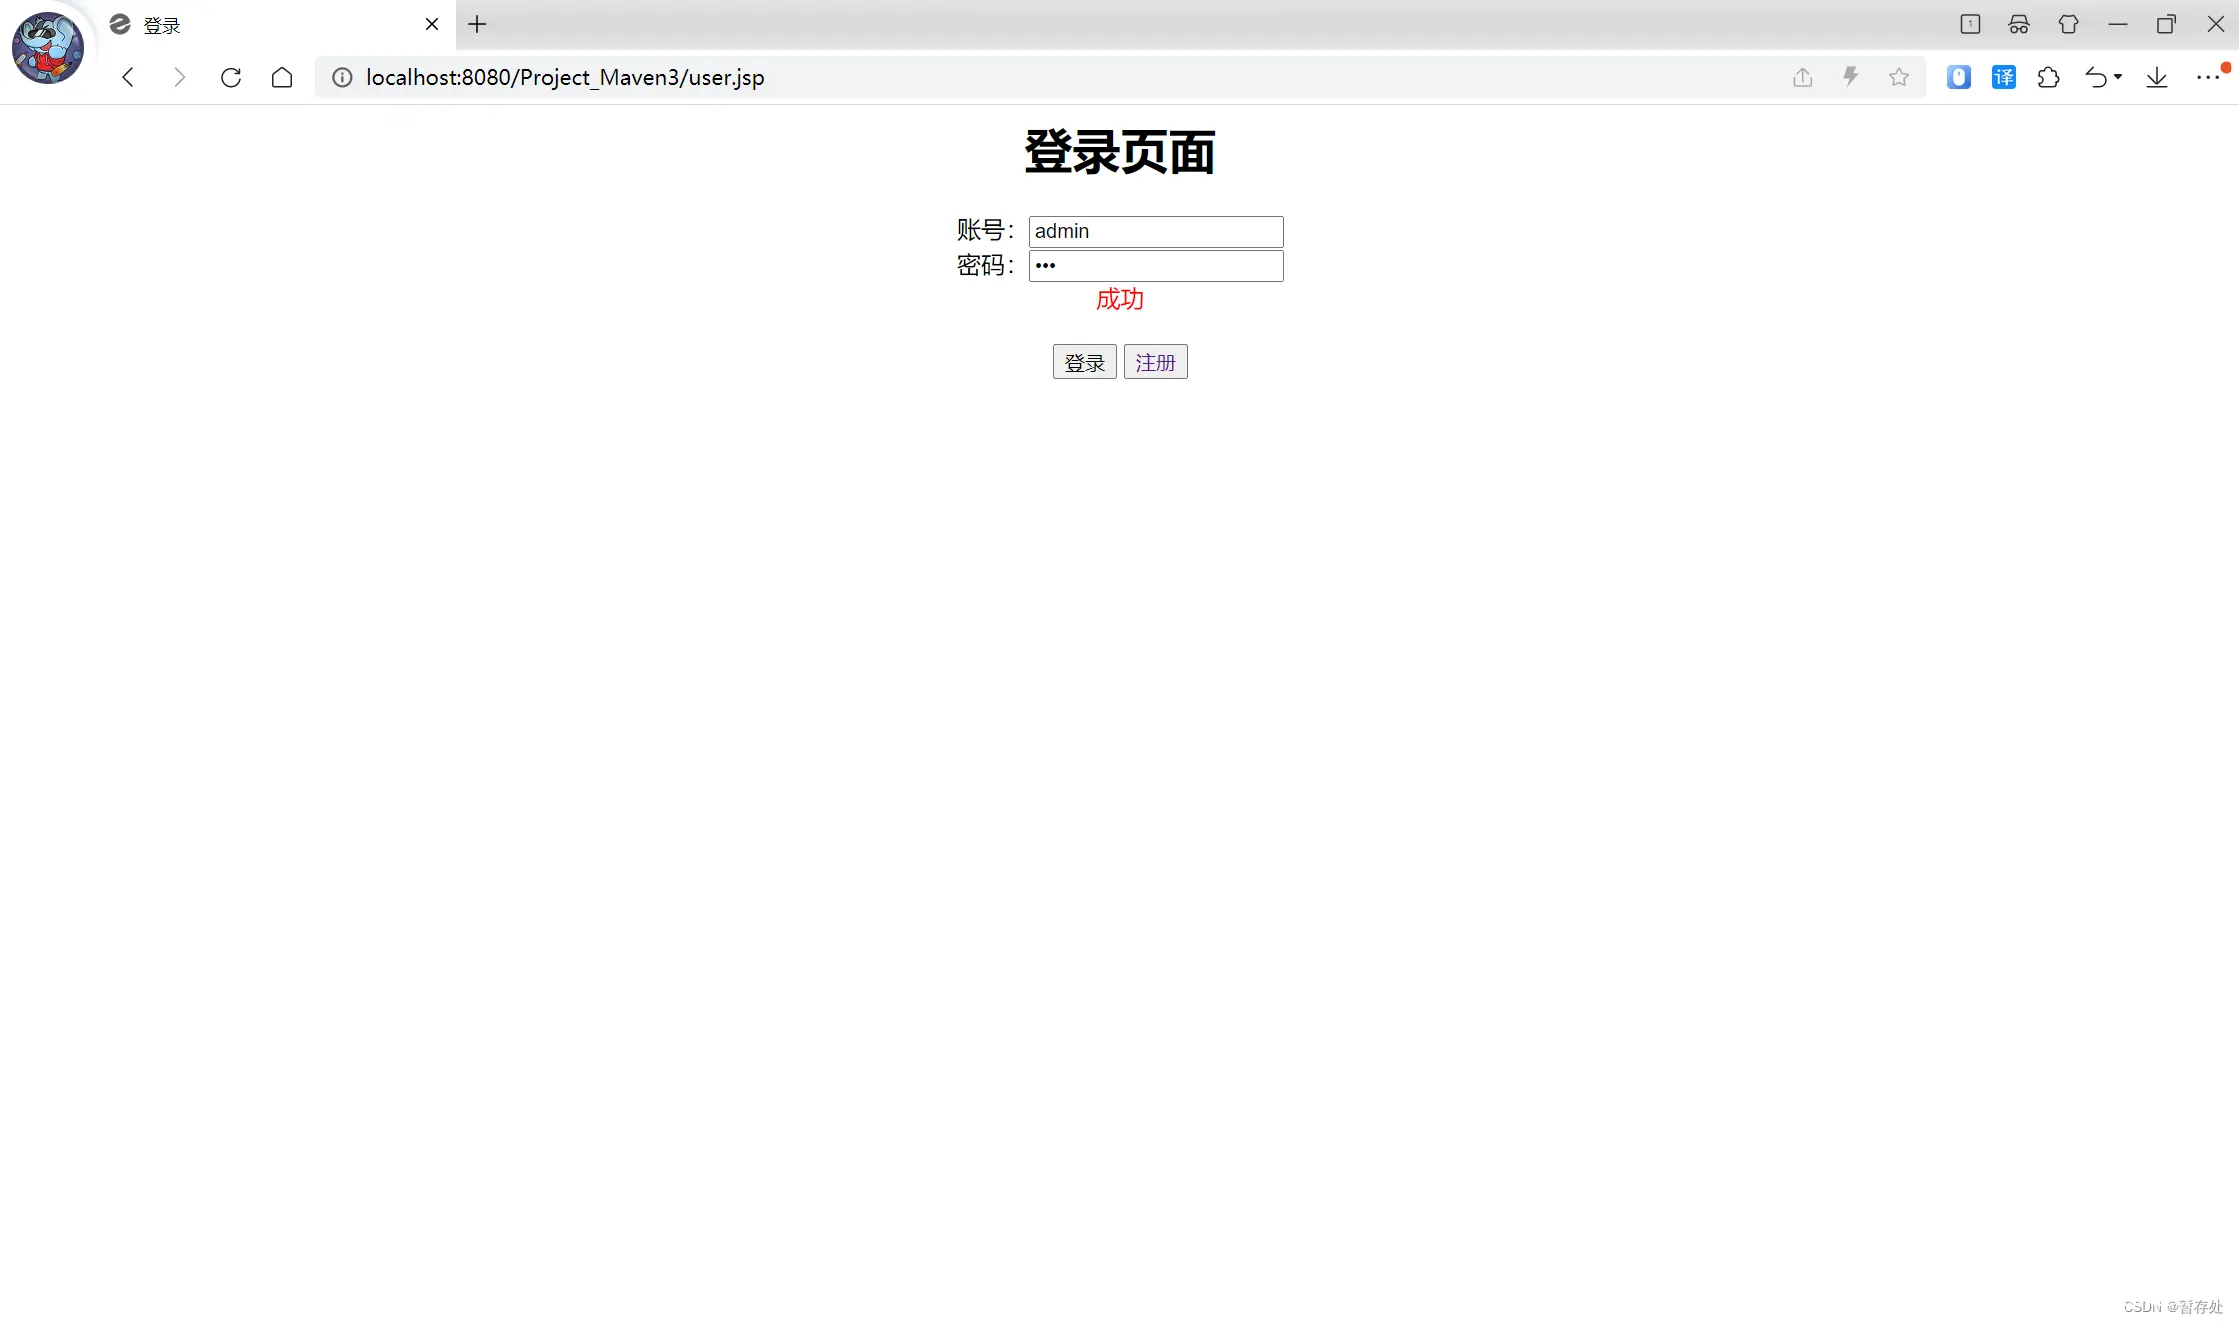Viewport: 2239px width, 1324px height.
Task: Click the 注册 registration button
Action: click(x=1153, y=361)
